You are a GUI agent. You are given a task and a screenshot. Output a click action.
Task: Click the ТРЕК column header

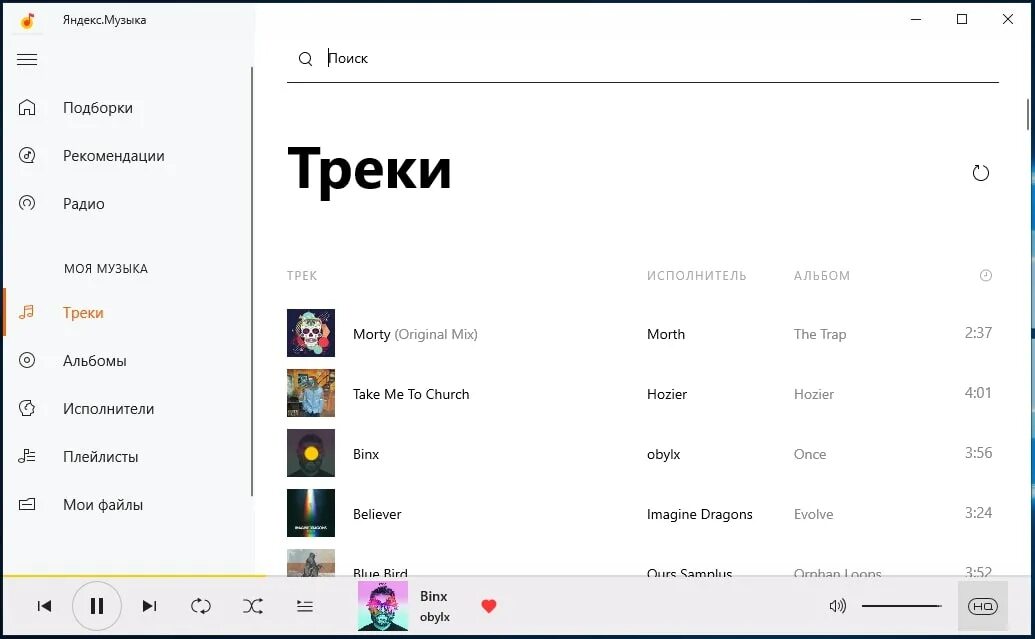302,276
